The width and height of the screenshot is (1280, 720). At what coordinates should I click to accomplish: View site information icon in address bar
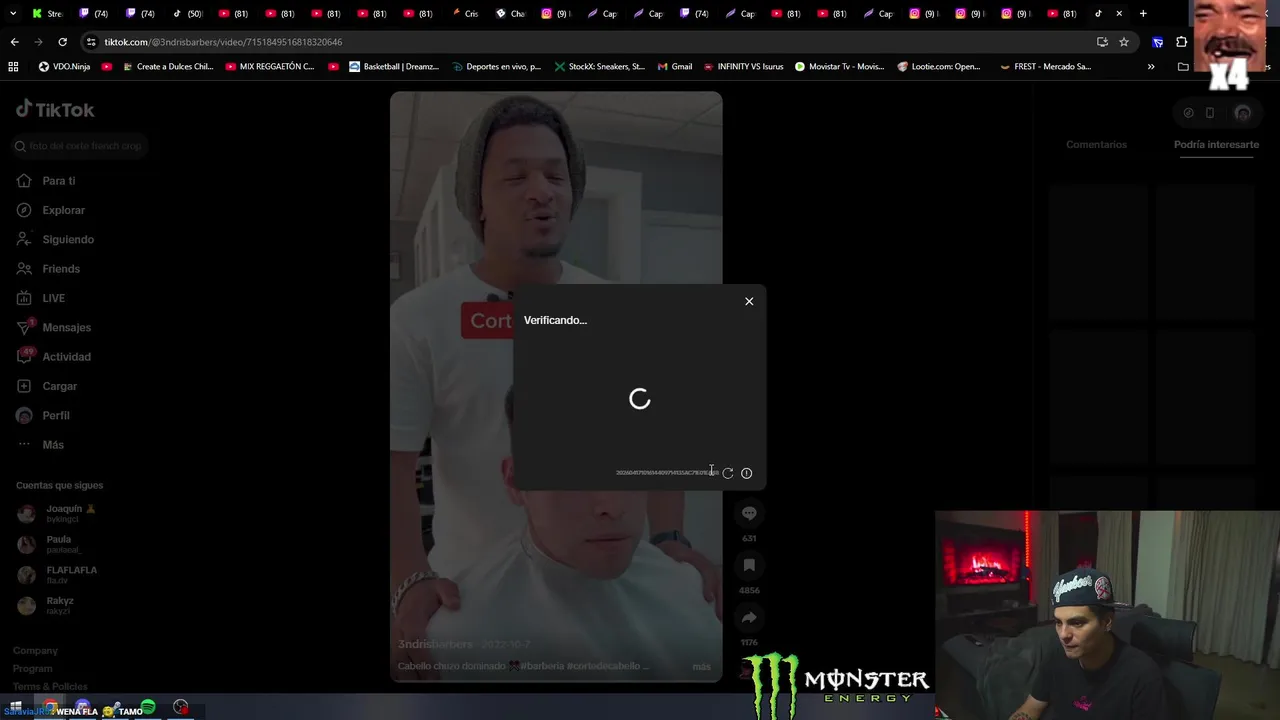pos(91,42)
